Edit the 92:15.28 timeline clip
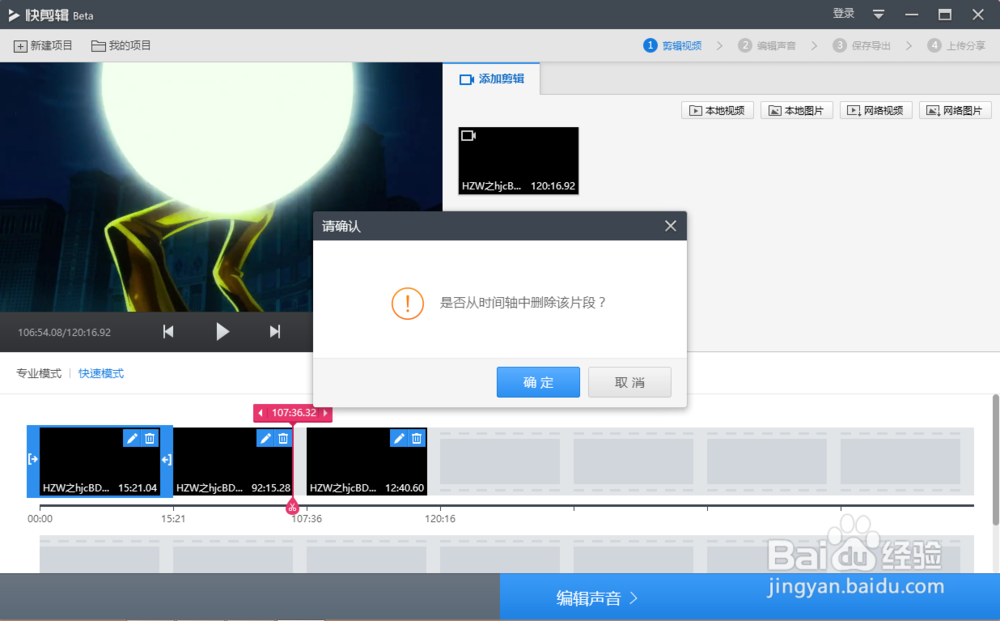This screenshot has width=1000, height=621. tap(265, 438)
